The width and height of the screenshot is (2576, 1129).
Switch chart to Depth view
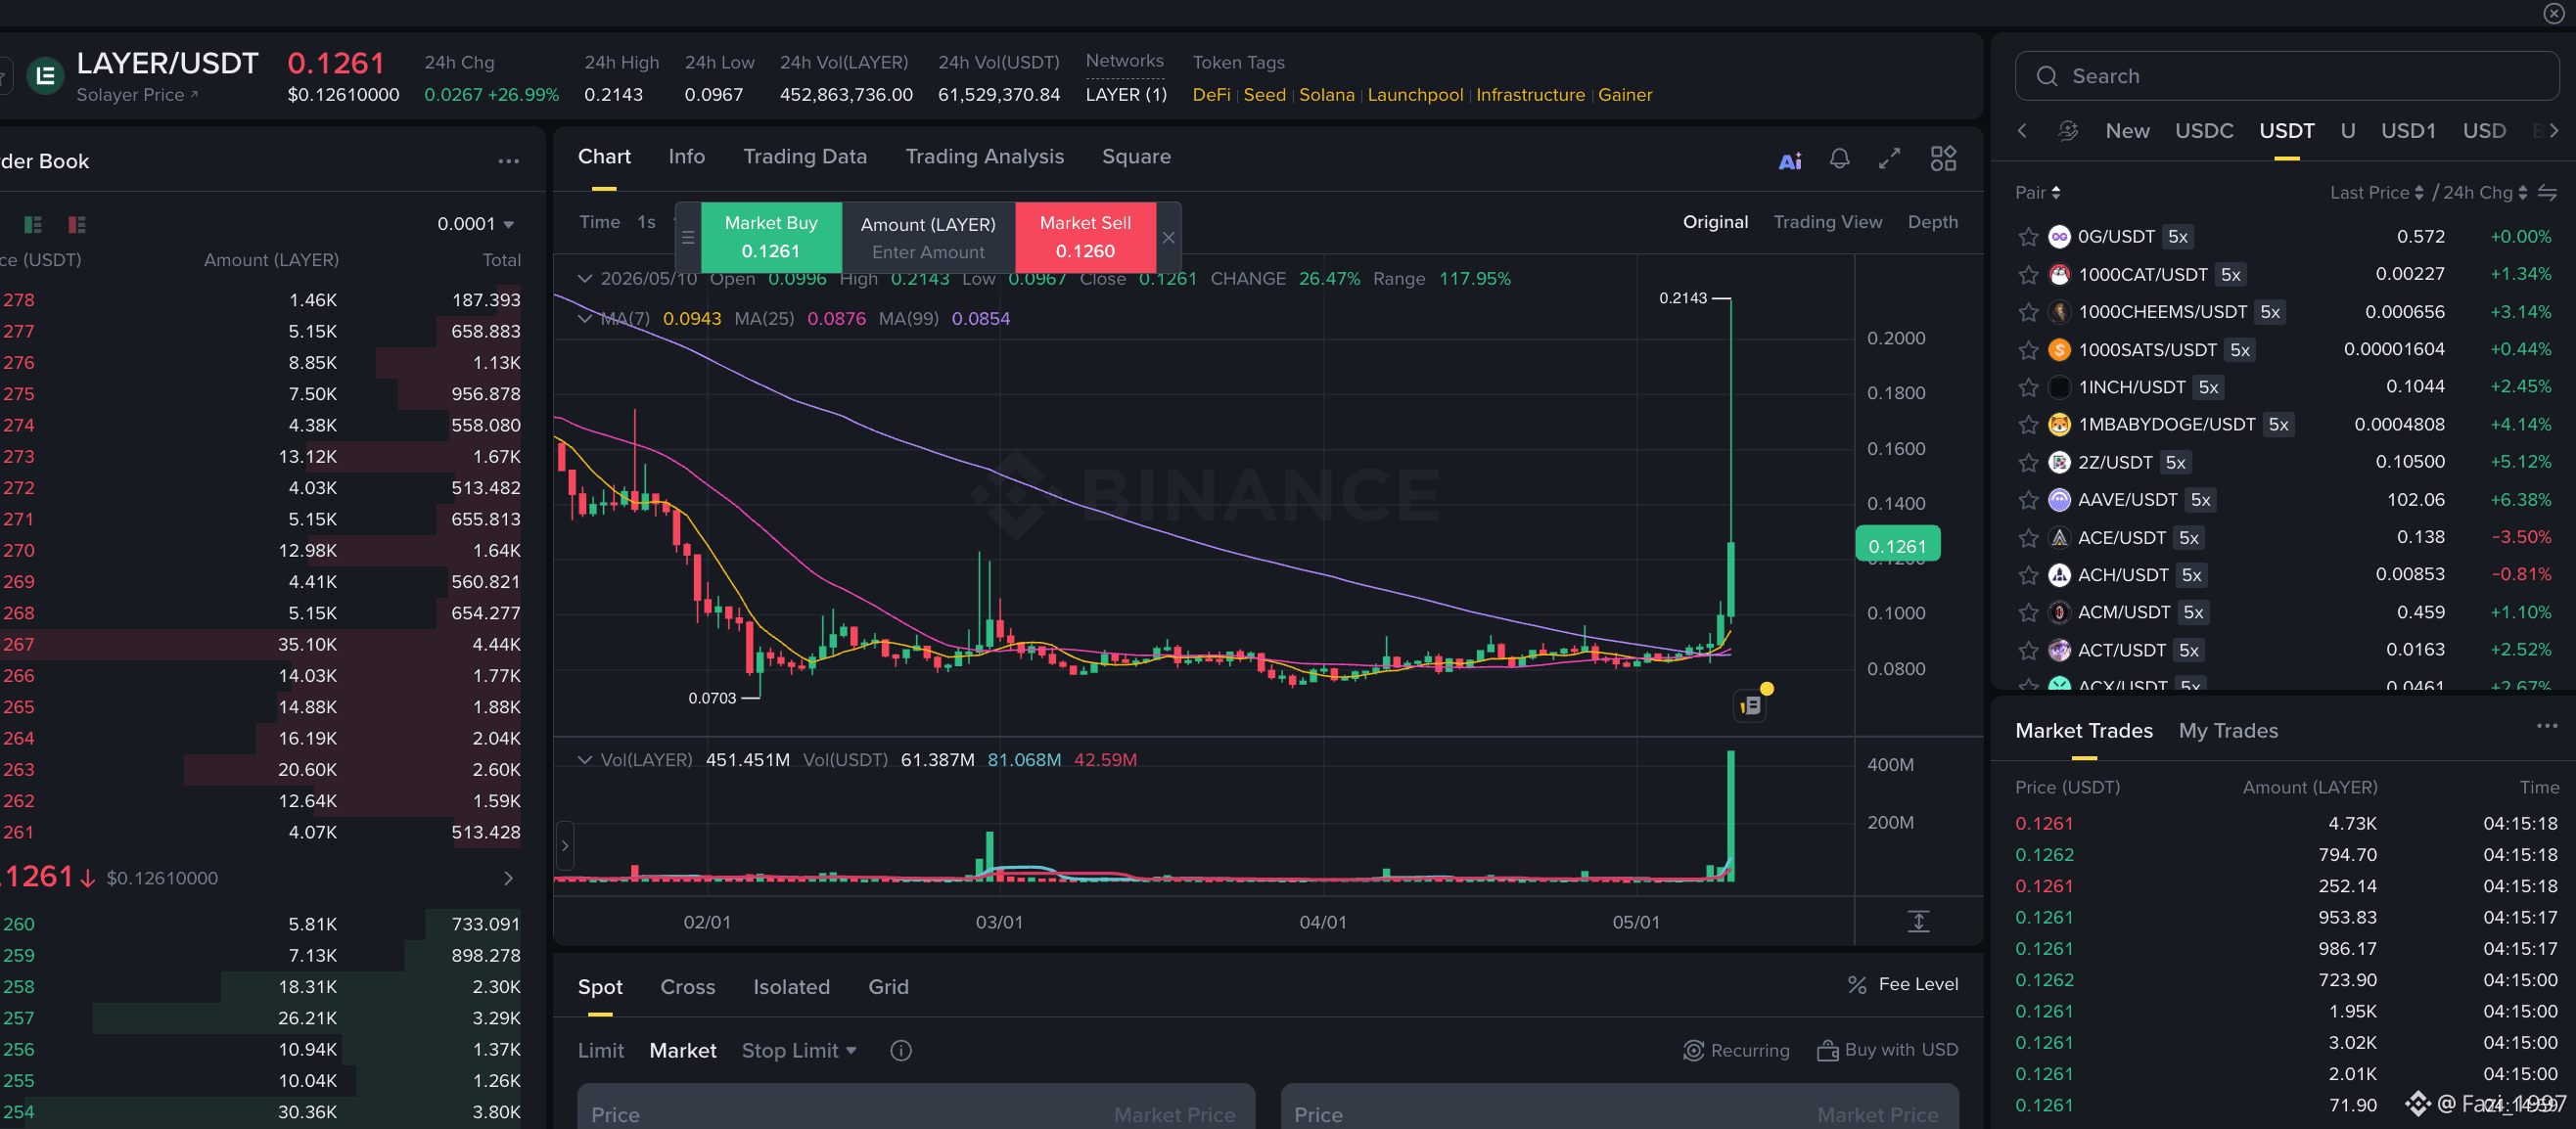pyautogui.click(x=1932, y=222)
